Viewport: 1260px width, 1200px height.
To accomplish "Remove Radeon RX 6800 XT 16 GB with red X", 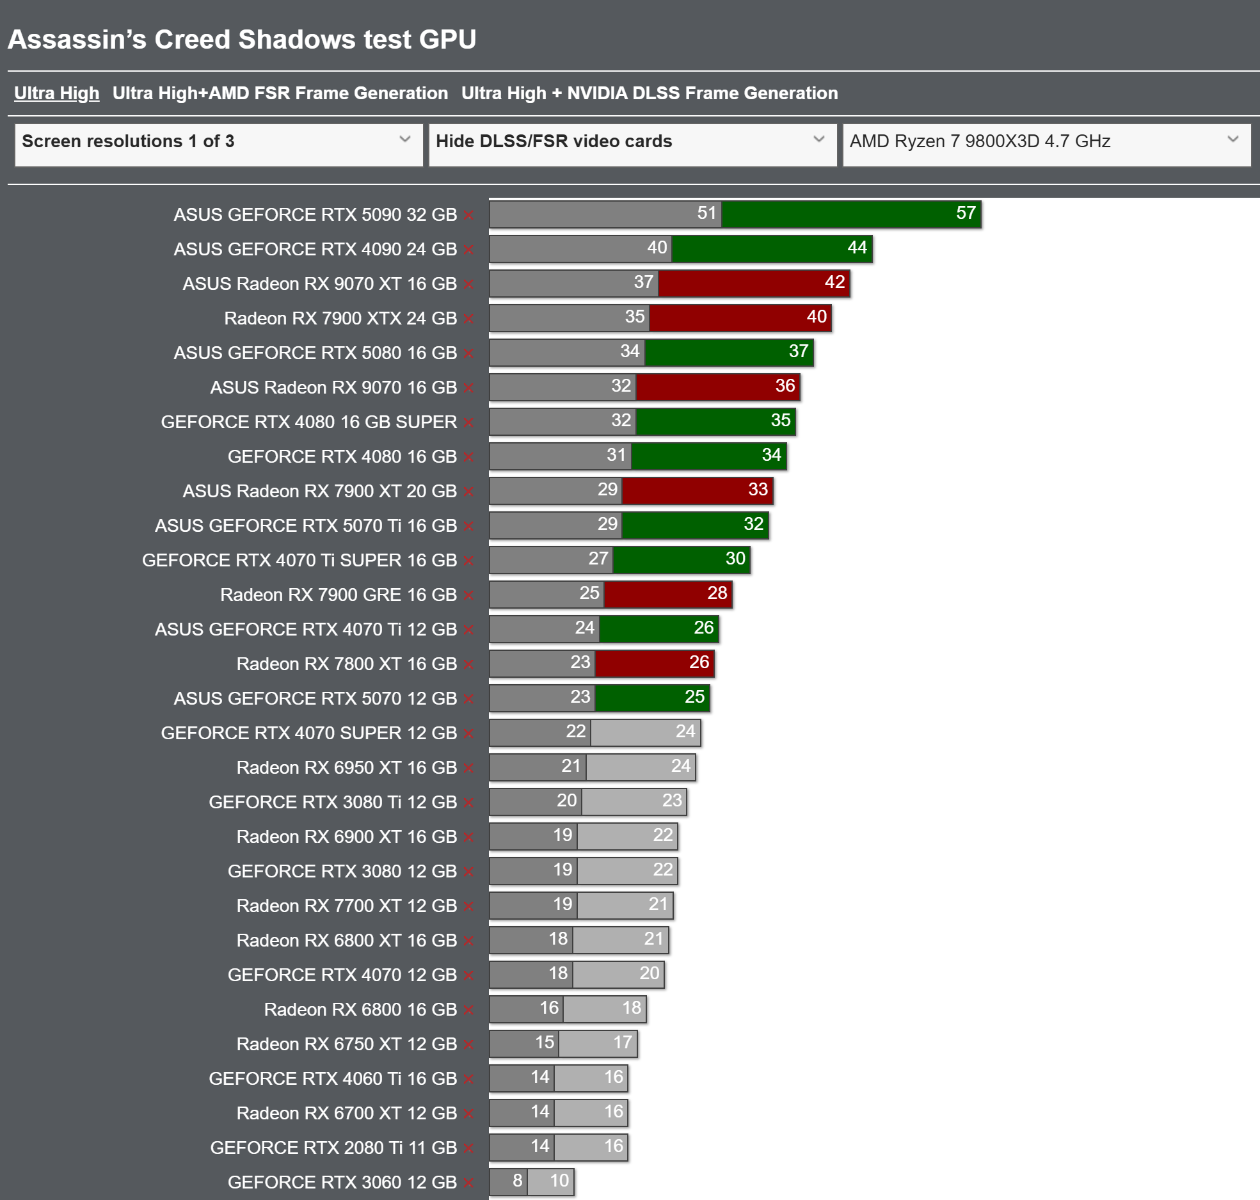I will point(468,941).
